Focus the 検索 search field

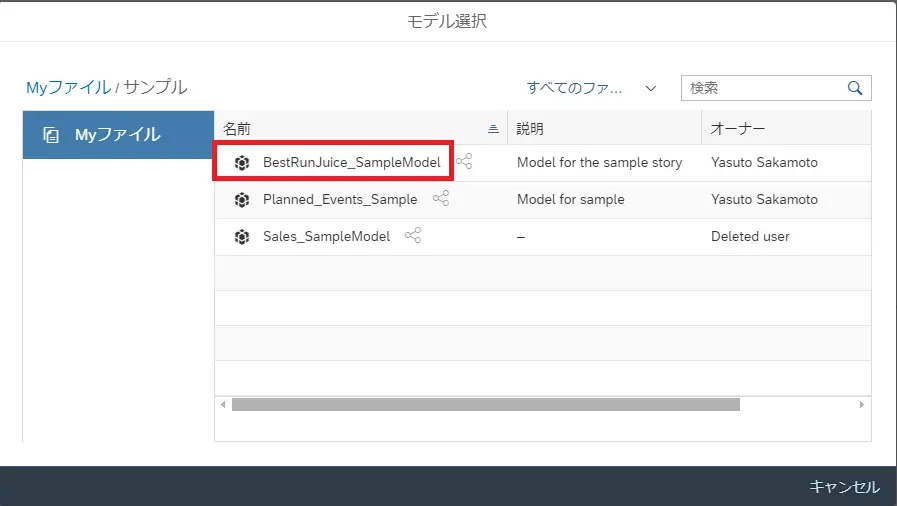(x=764, y=88)
